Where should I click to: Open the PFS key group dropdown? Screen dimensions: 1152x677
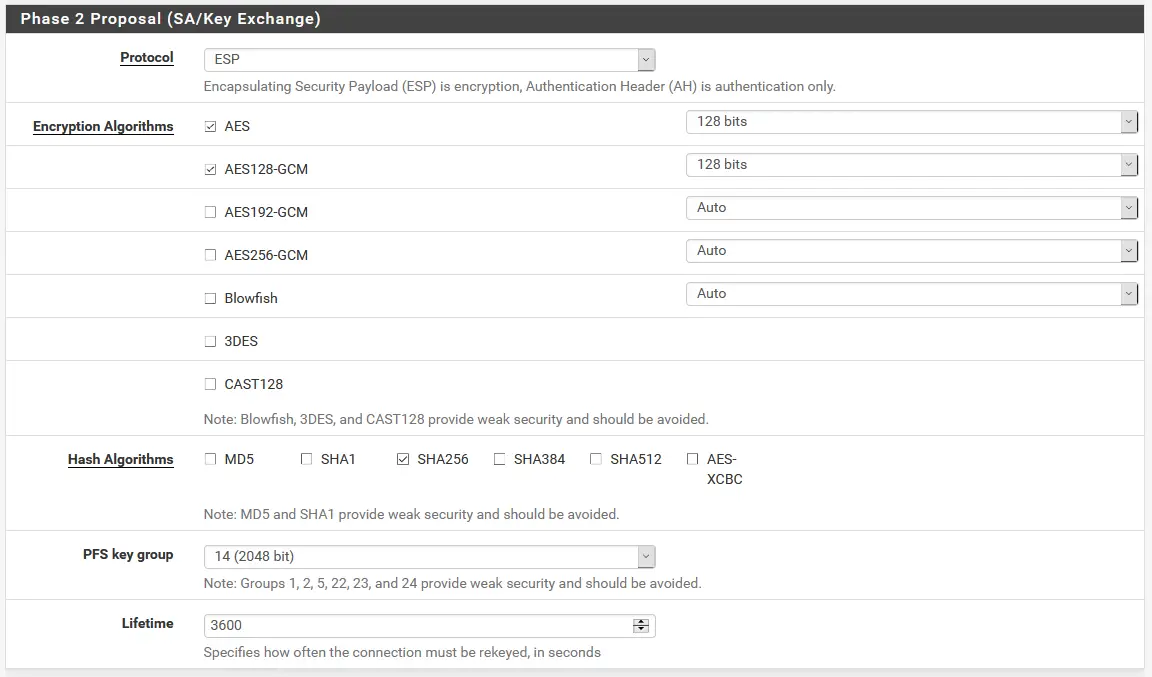[x=429, y=557]
